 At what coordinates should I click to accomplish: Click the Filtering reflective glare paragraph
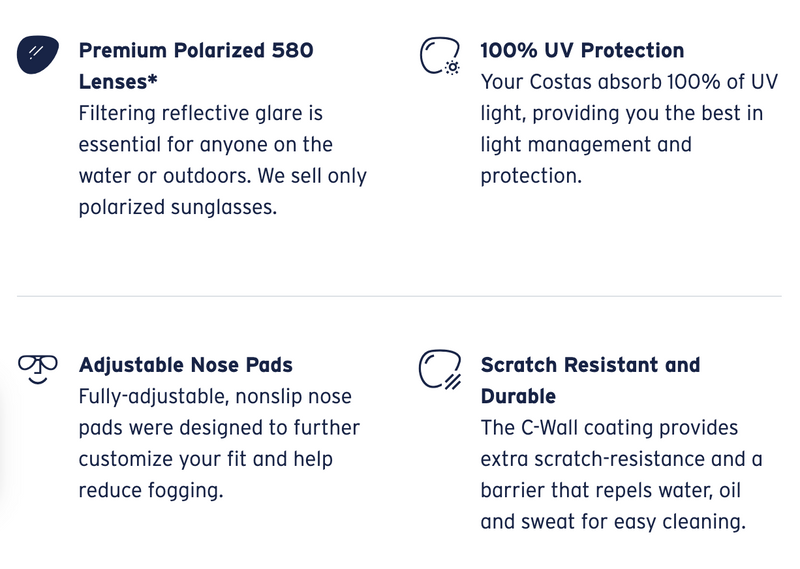[222, 160]
